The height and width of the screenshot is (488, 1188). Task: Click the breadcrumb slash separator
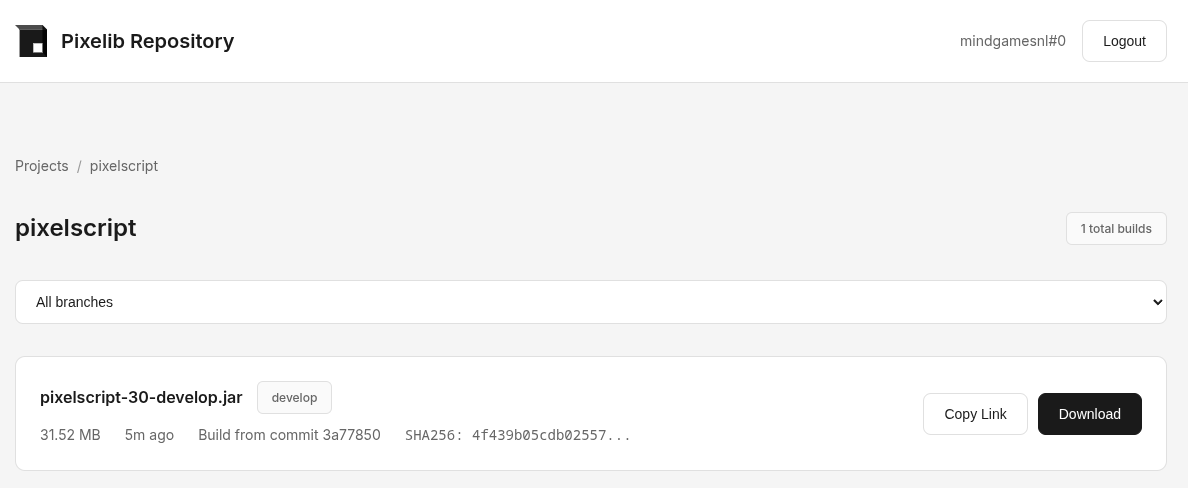(x=79, y=166)
